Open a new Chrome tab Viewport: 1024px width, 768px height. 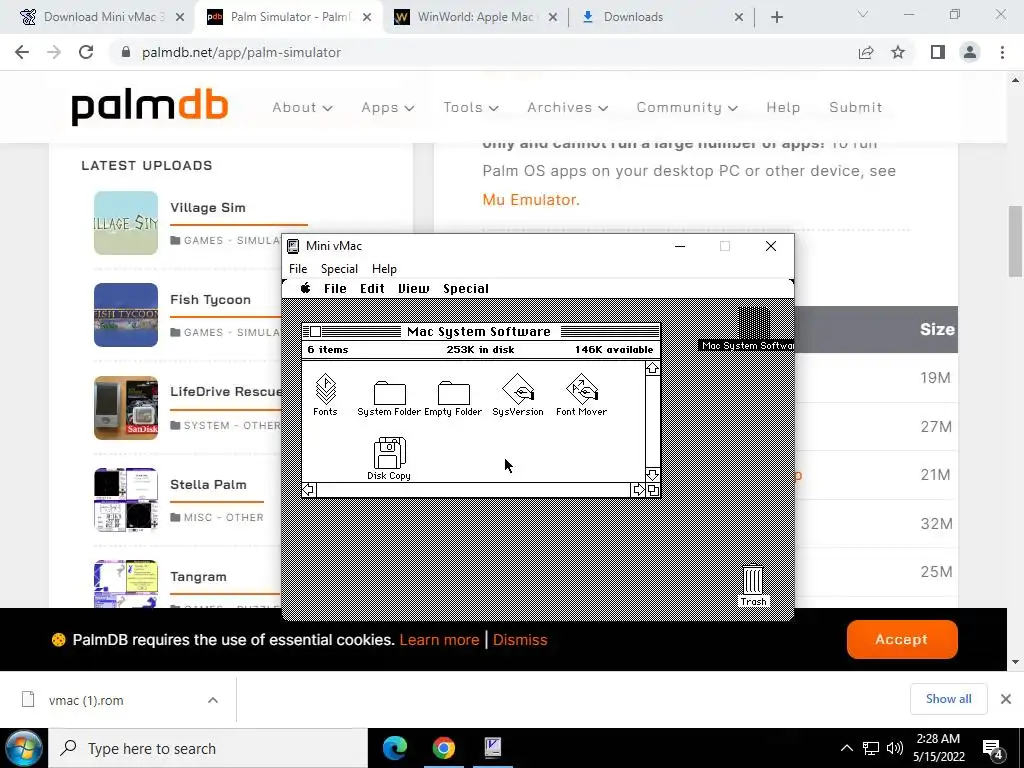point(776,17)
